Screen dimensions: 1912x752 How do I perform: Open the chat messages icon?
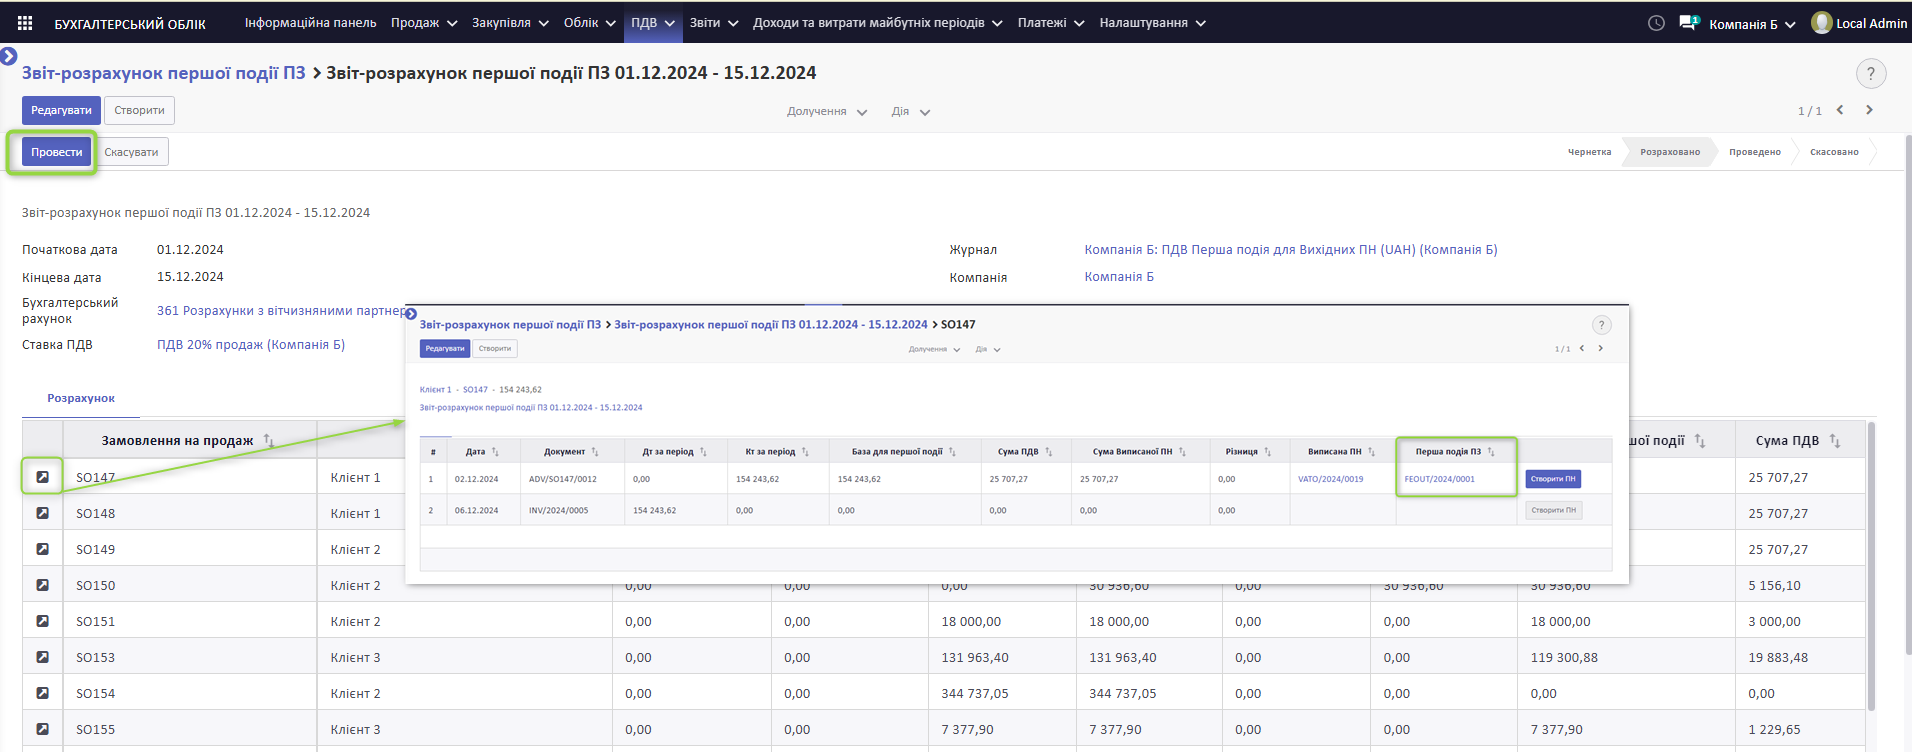click(x=1689, y=22)
